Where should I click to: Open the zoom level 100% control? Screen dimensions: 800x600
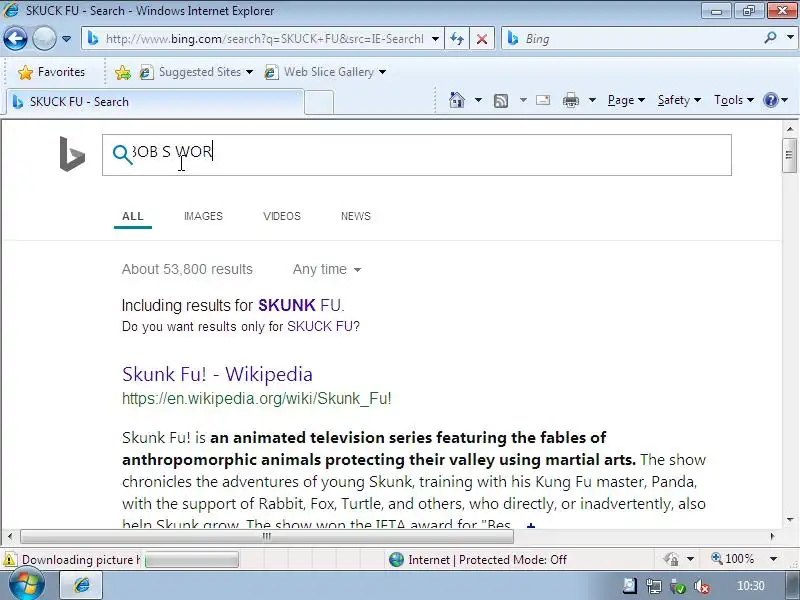[733, 559]
